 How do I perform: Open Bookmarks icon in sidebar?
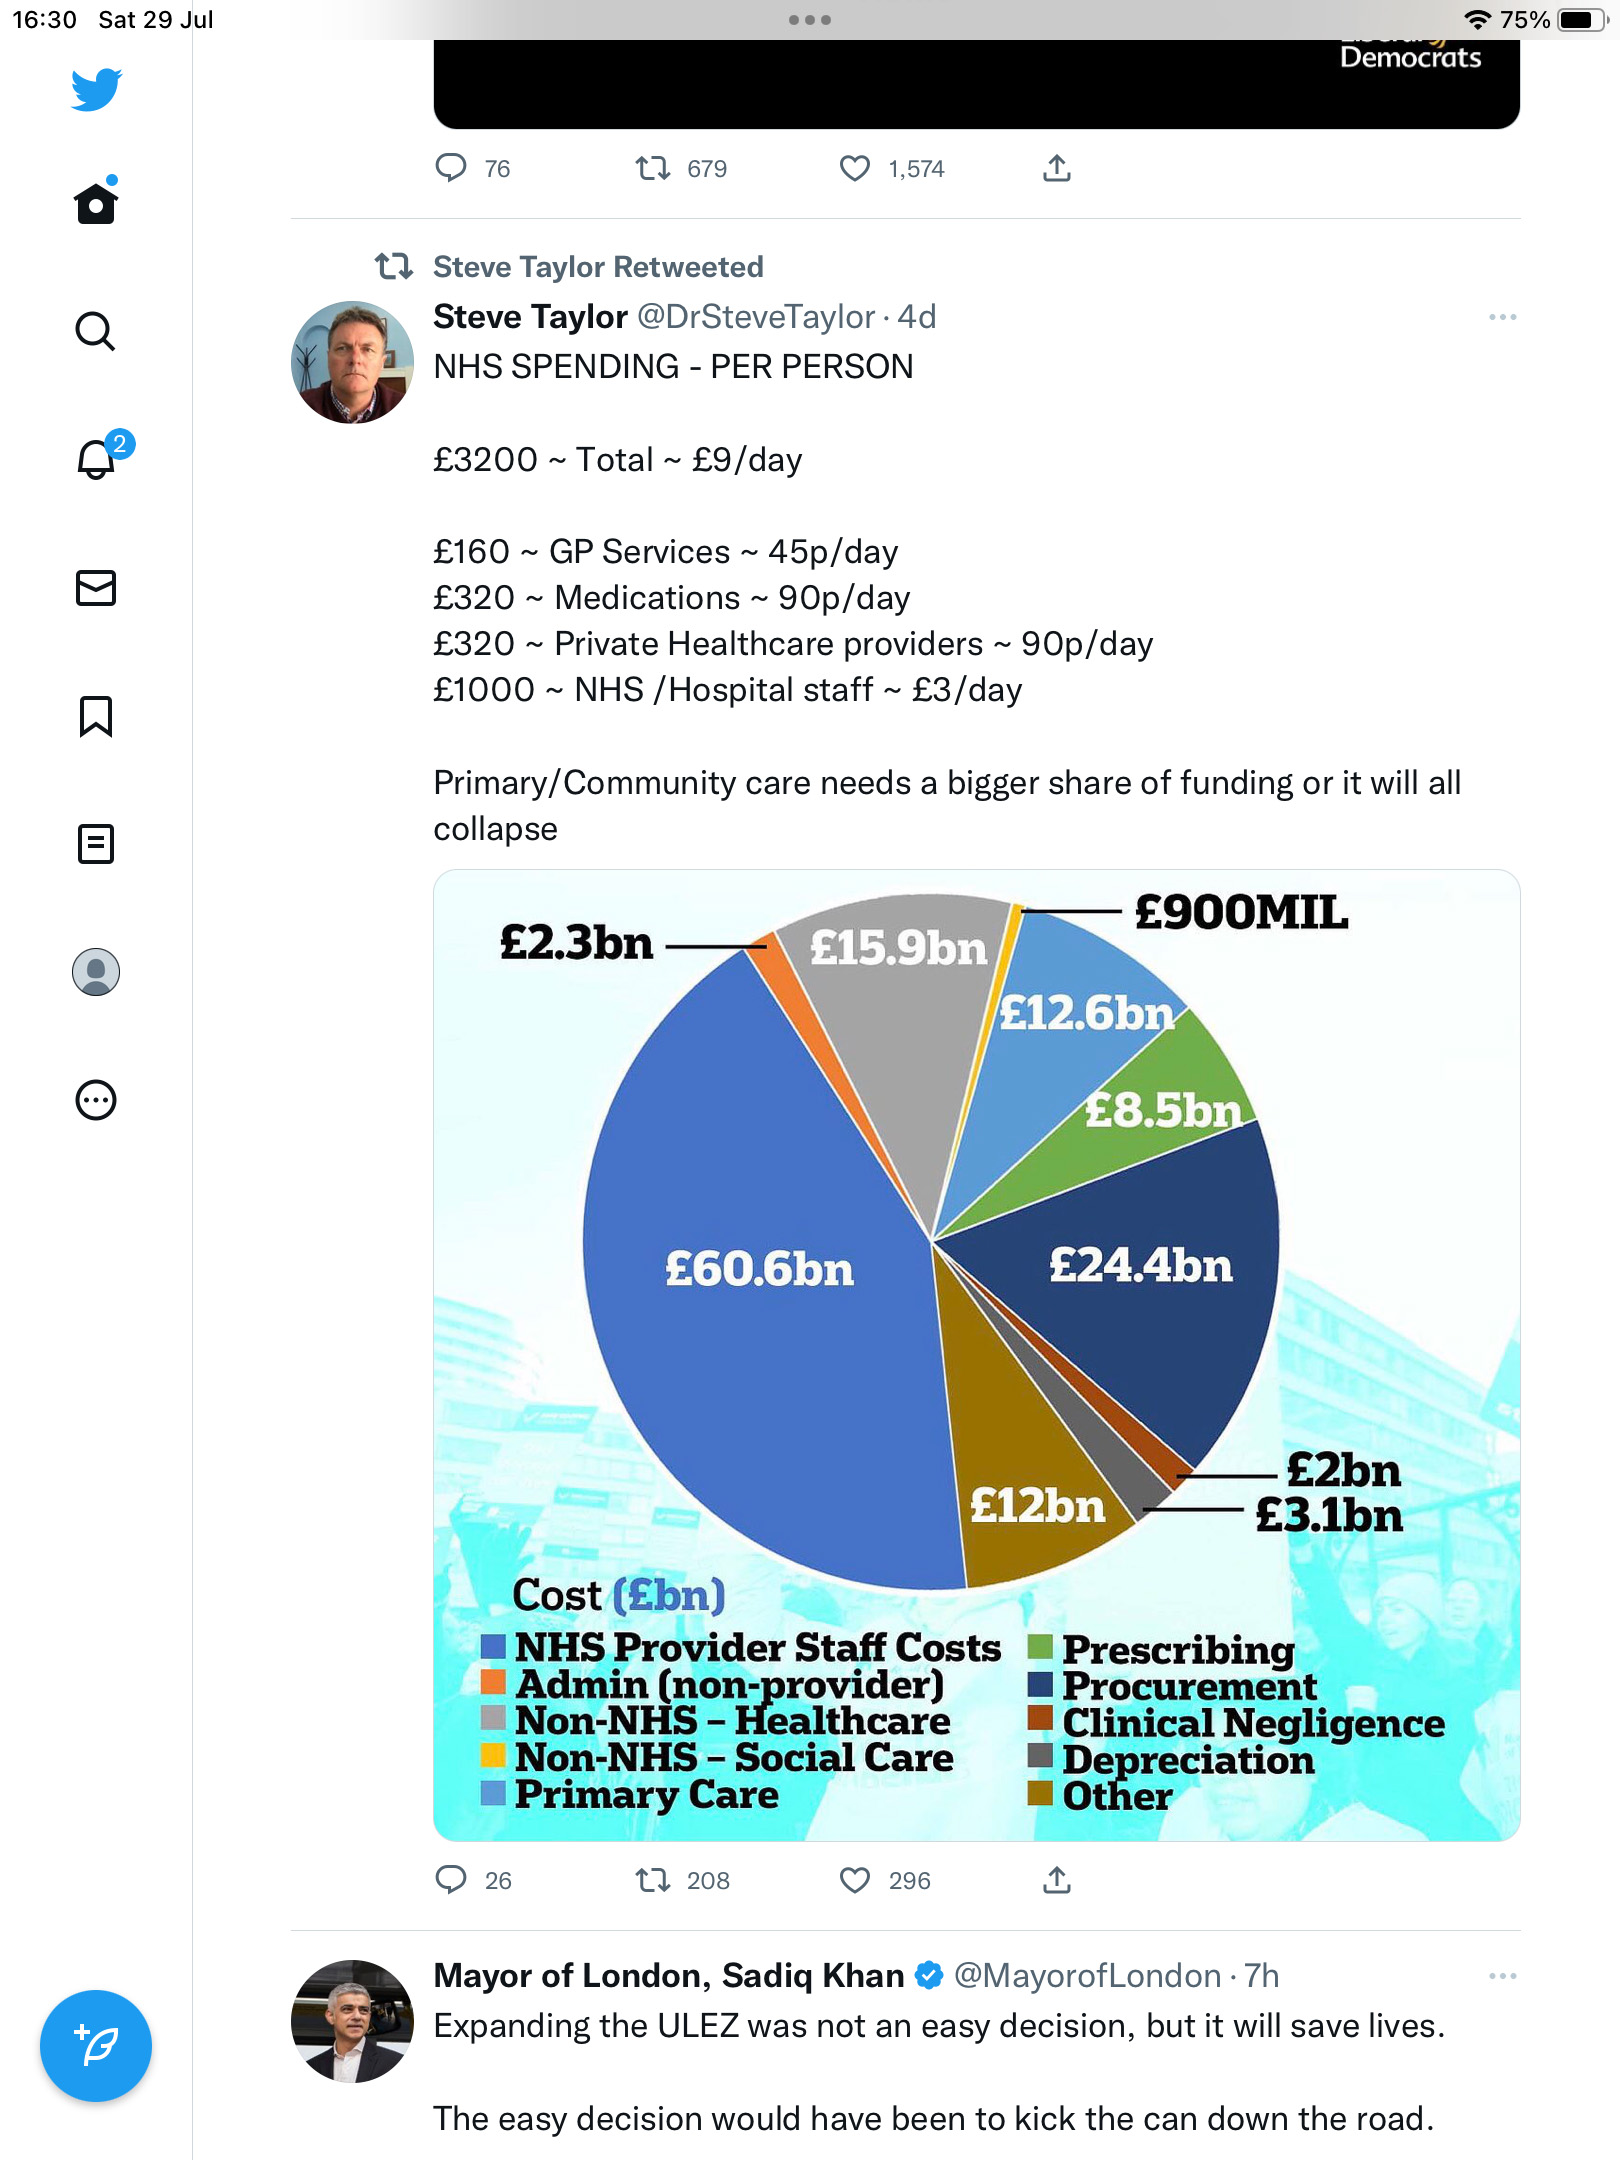click(96, 716)
